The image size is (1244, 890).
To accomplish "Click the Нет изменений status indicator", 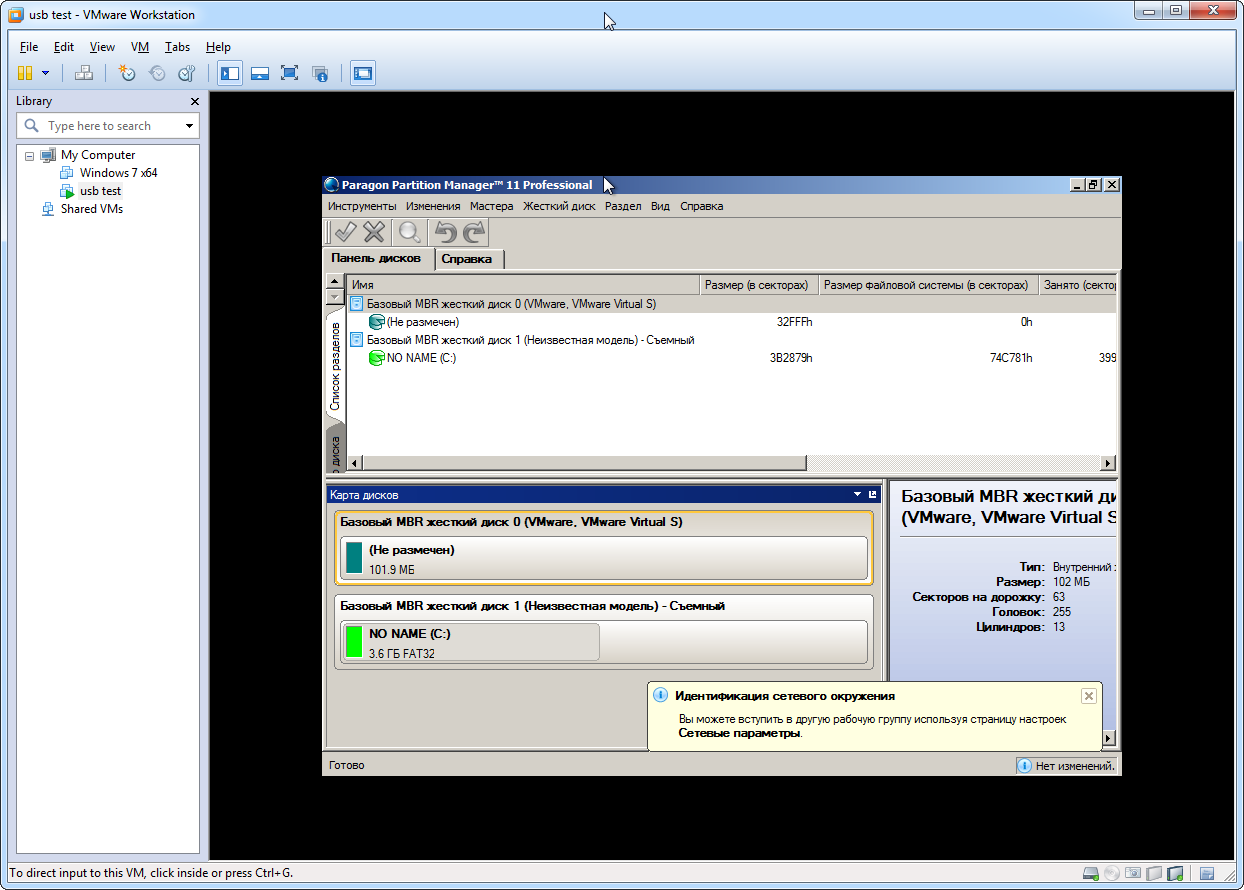I will point(1066,766).
